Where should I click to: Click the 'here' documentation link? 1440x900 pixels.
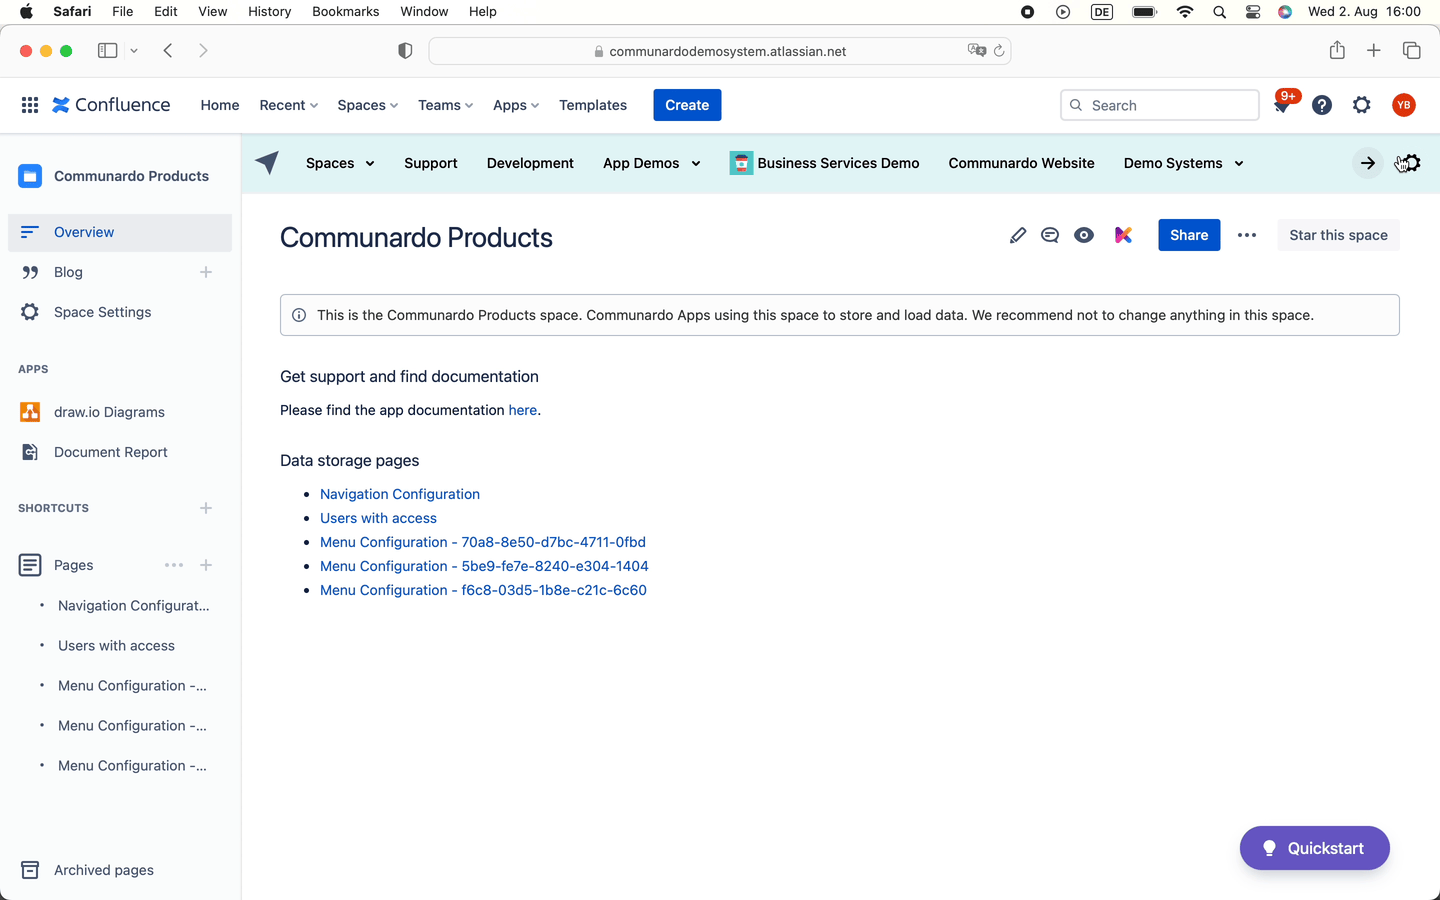click(x=523, y=410)
